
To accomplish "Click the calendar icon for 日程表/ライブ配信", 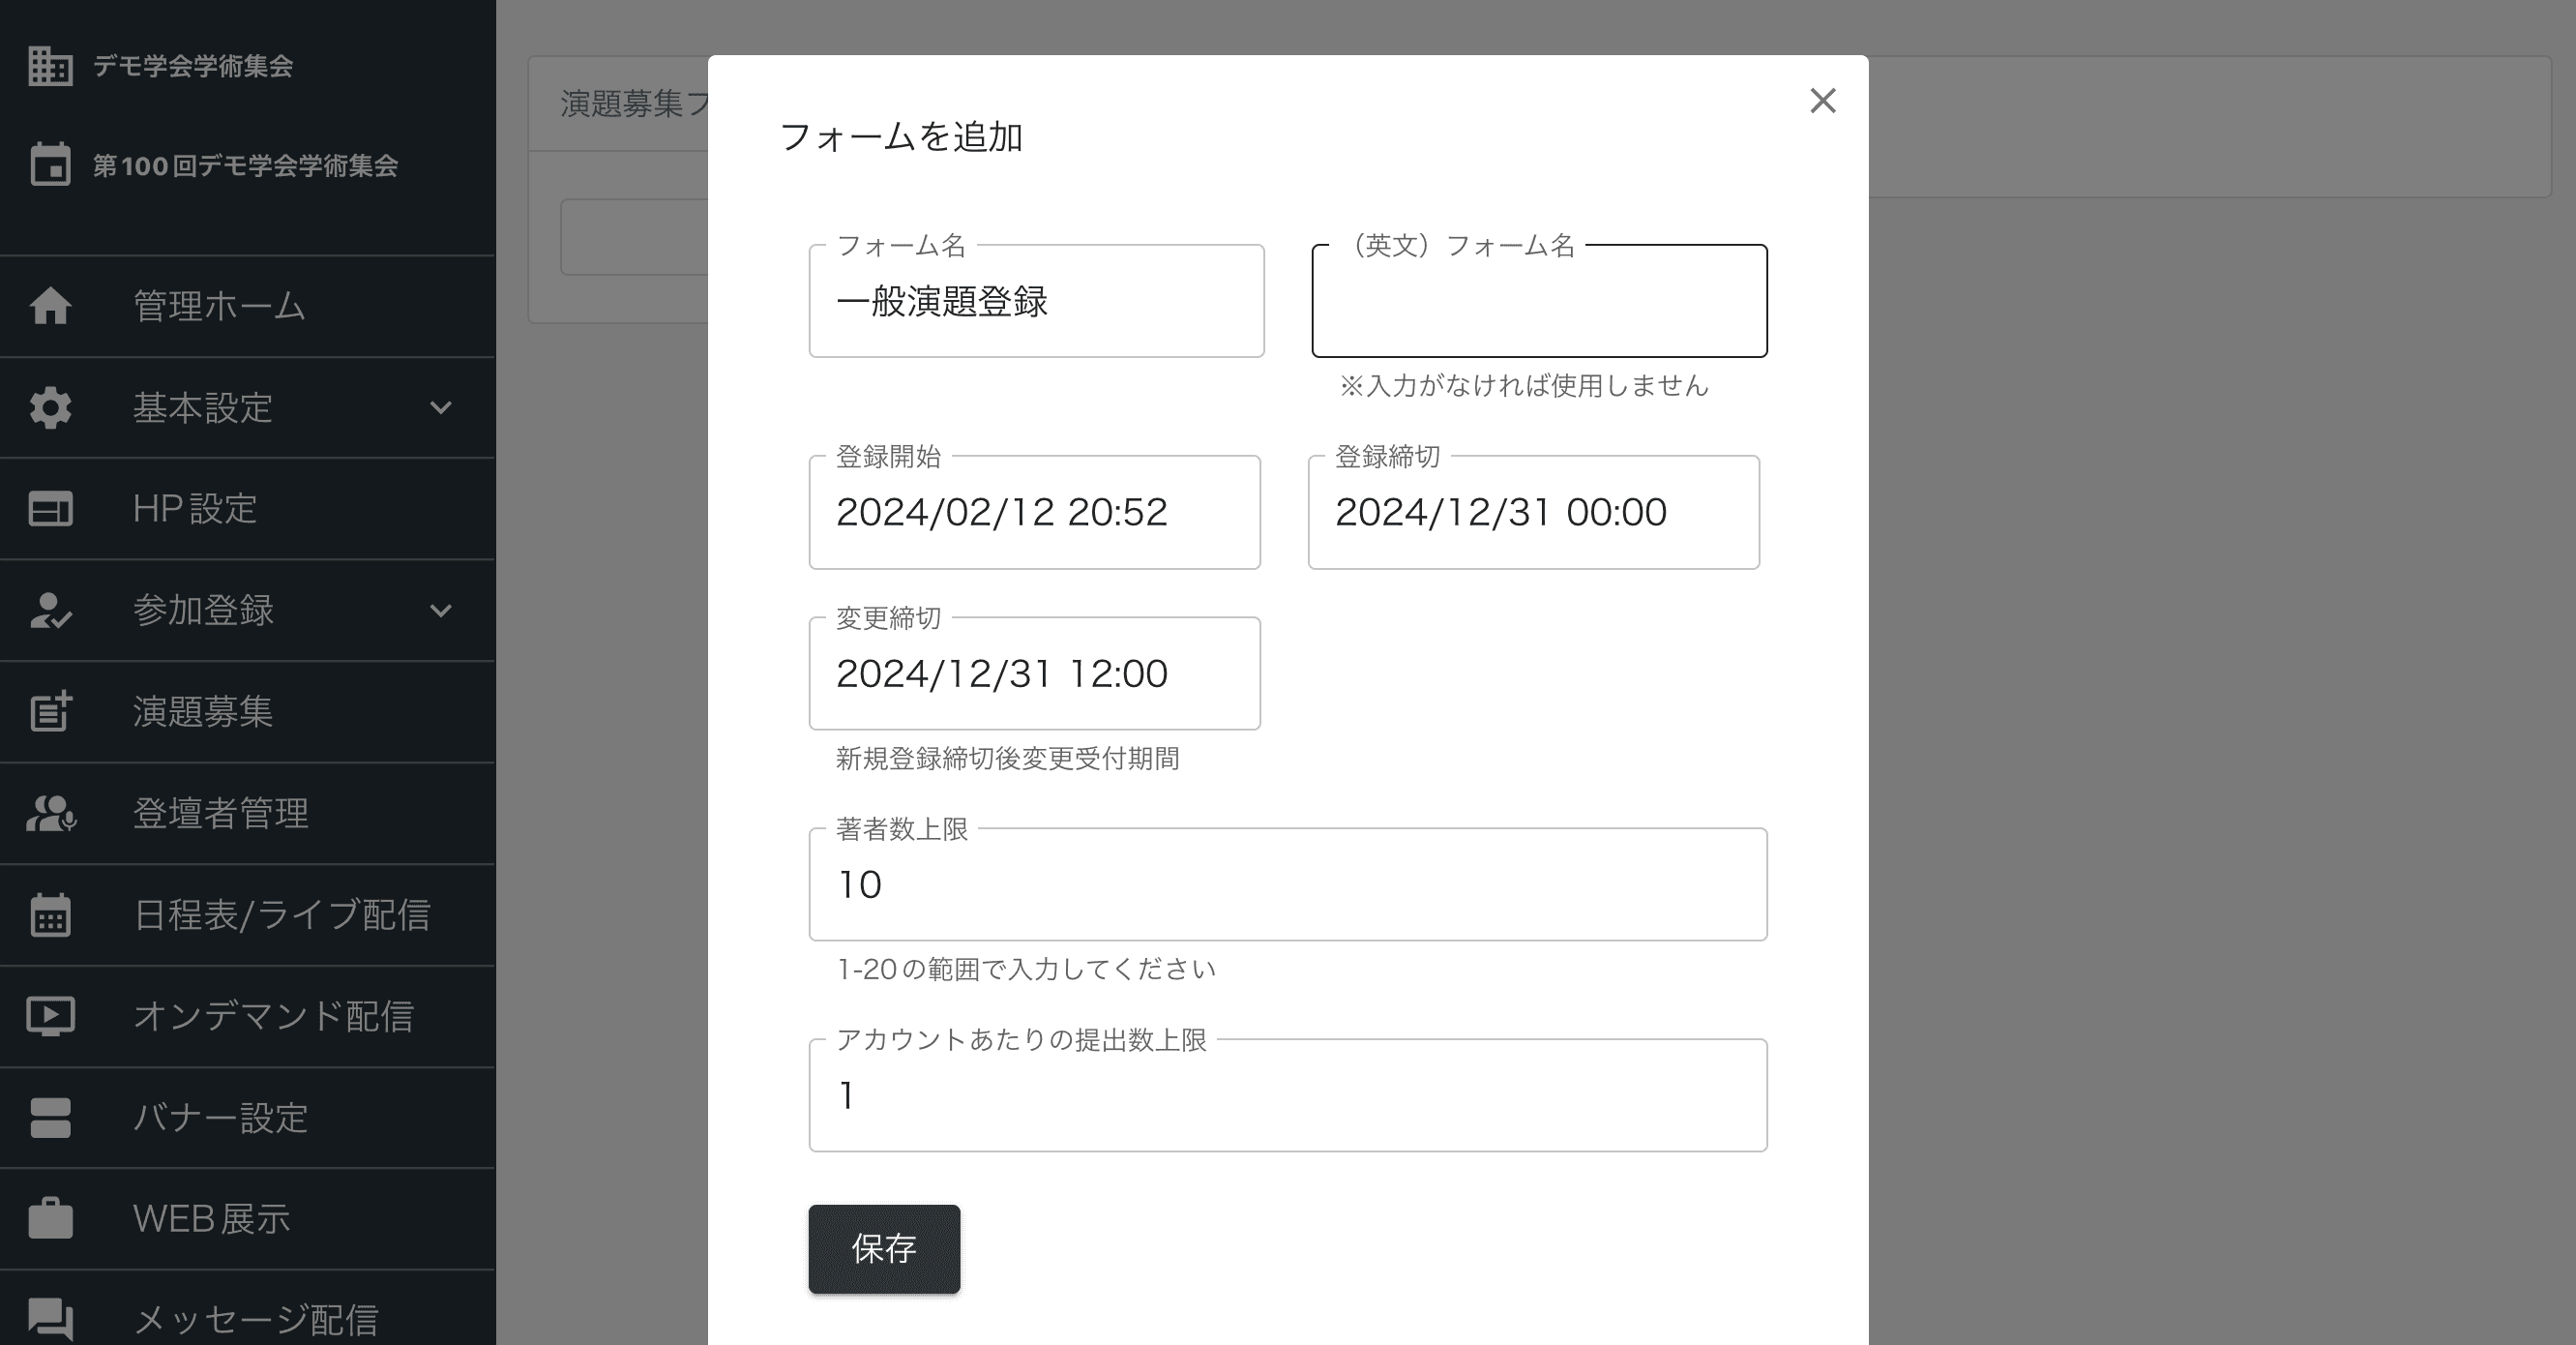I will (50, 914).
